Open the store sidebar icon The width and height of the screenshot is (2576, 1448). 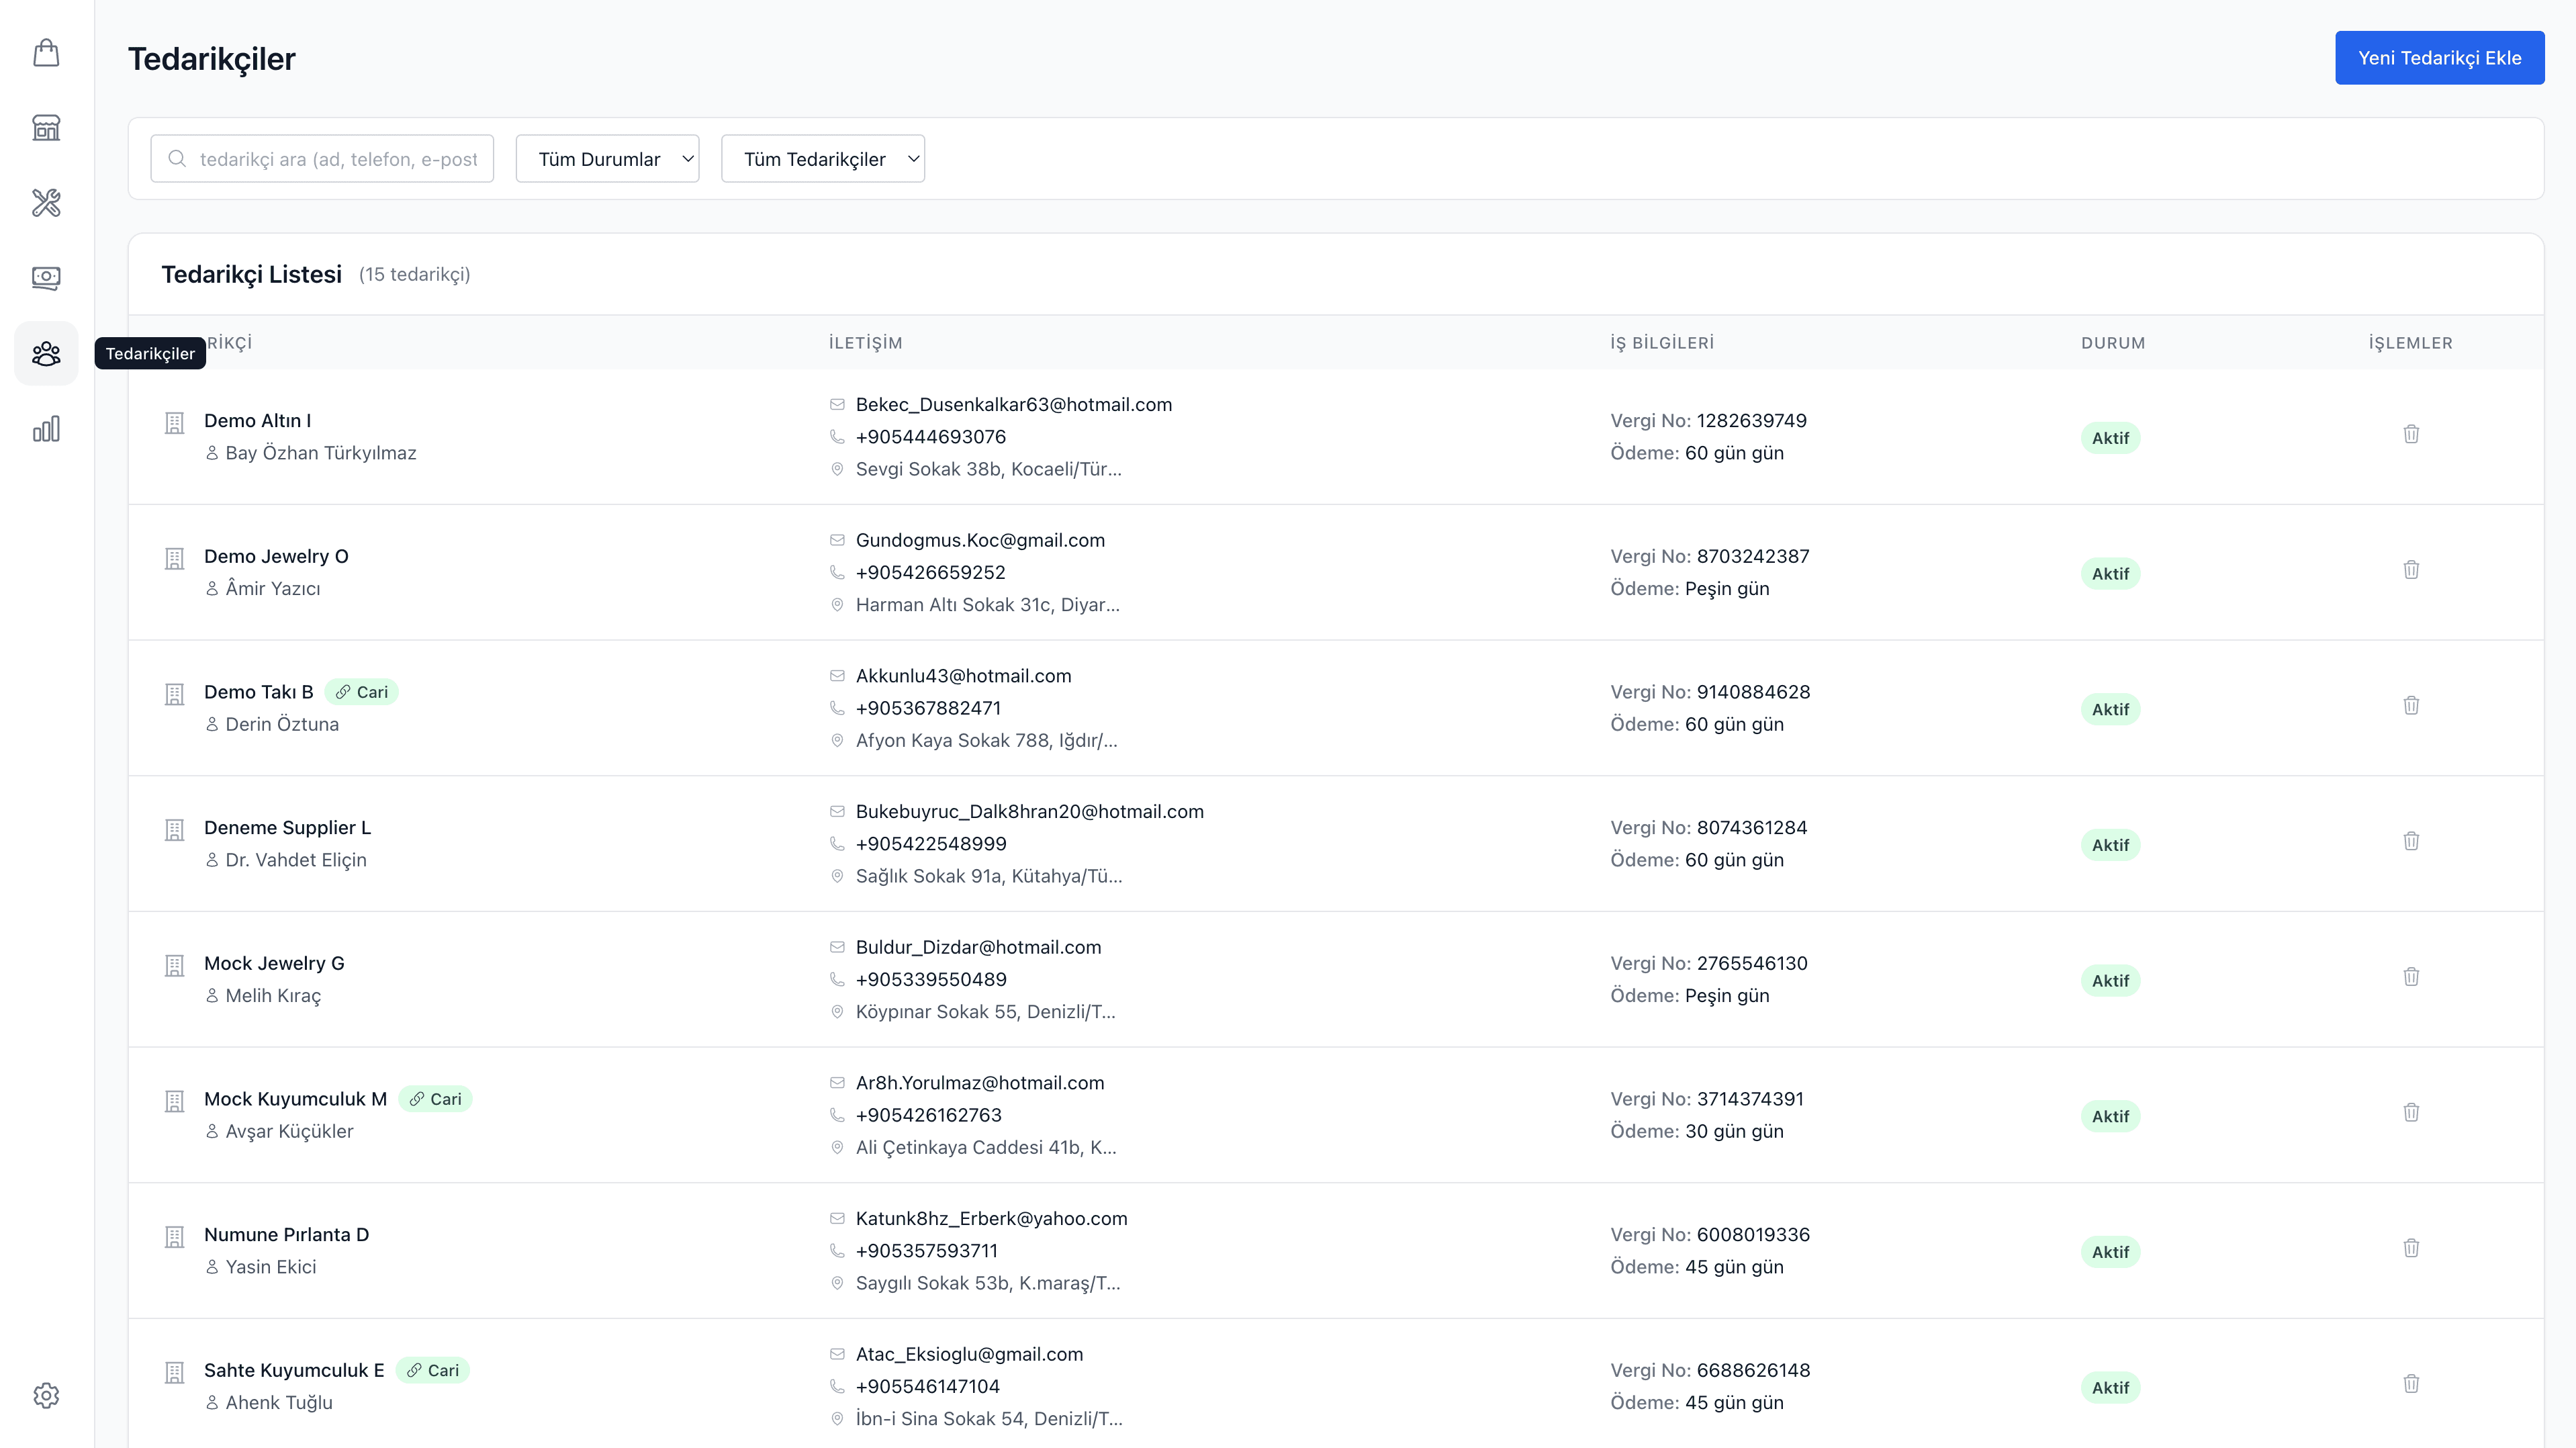pos(46,128)
